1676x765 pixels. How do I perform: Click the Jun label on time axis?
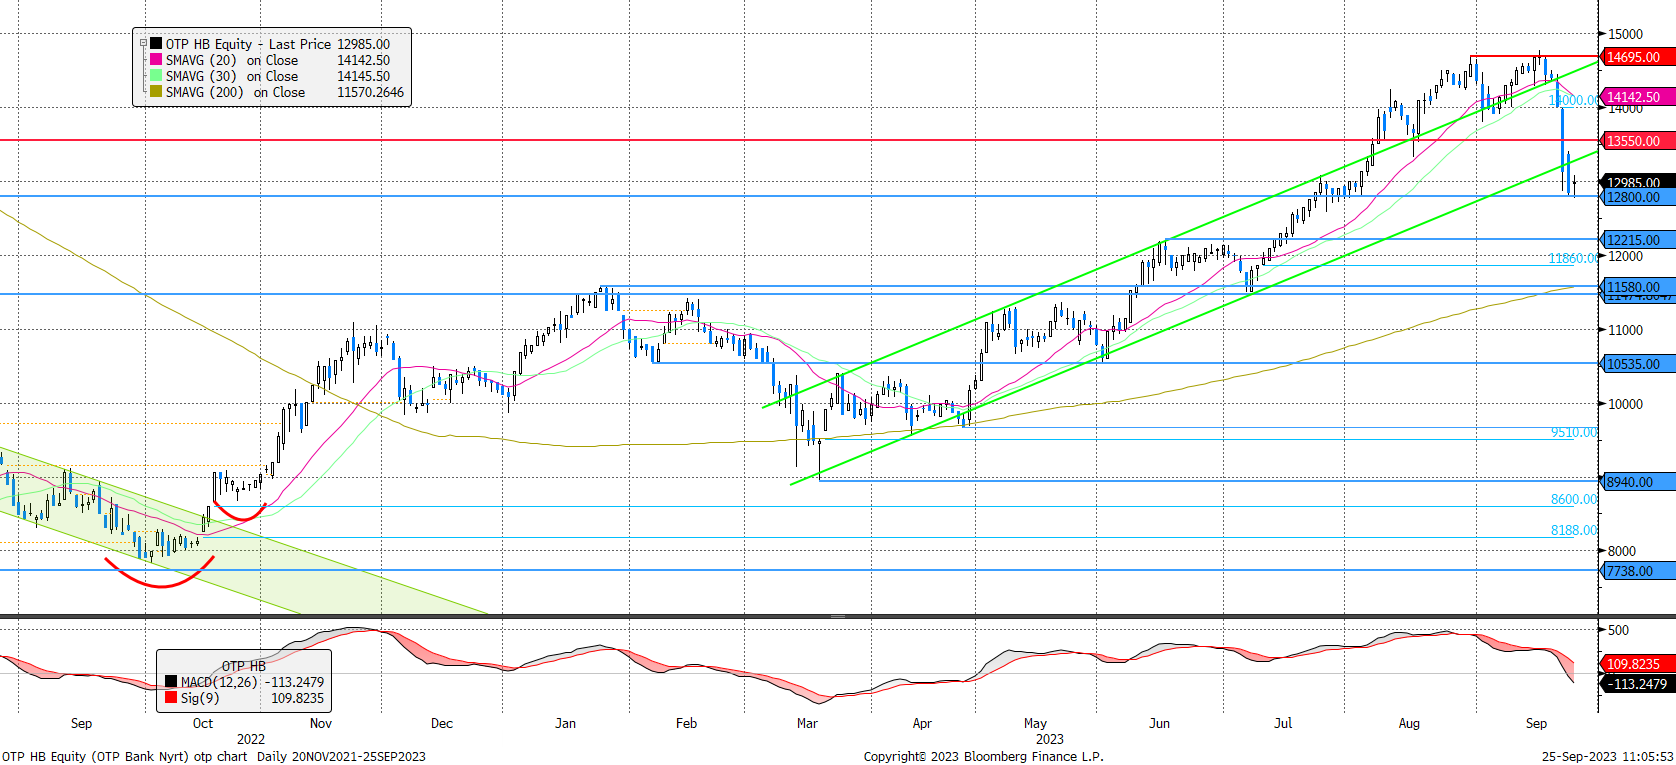point(1159,723)
